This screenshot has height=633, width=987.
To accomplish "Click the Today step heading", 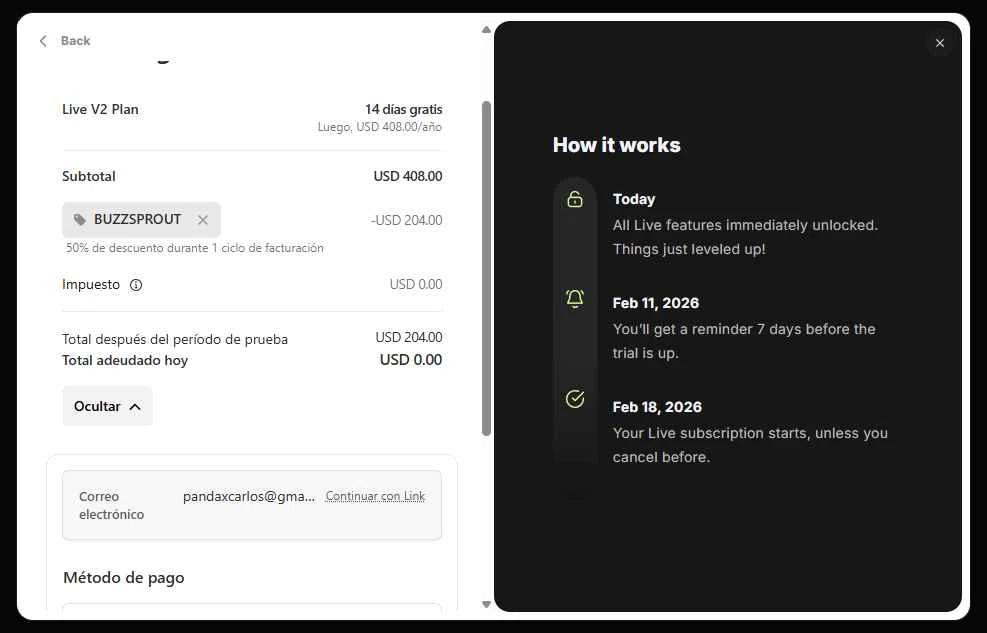I will [x=634, y=199].
